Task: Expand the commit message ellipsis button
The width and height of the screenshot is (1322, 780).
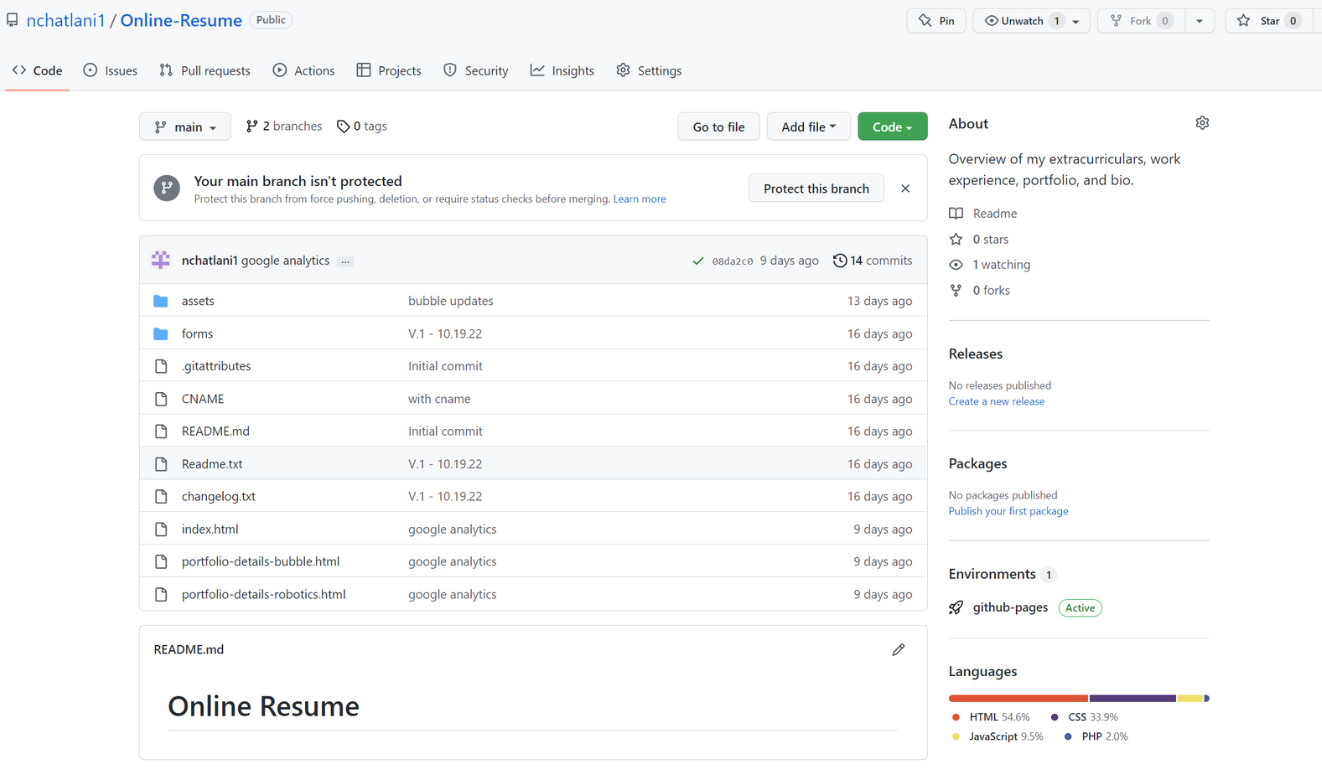Action: coord(345,261)
